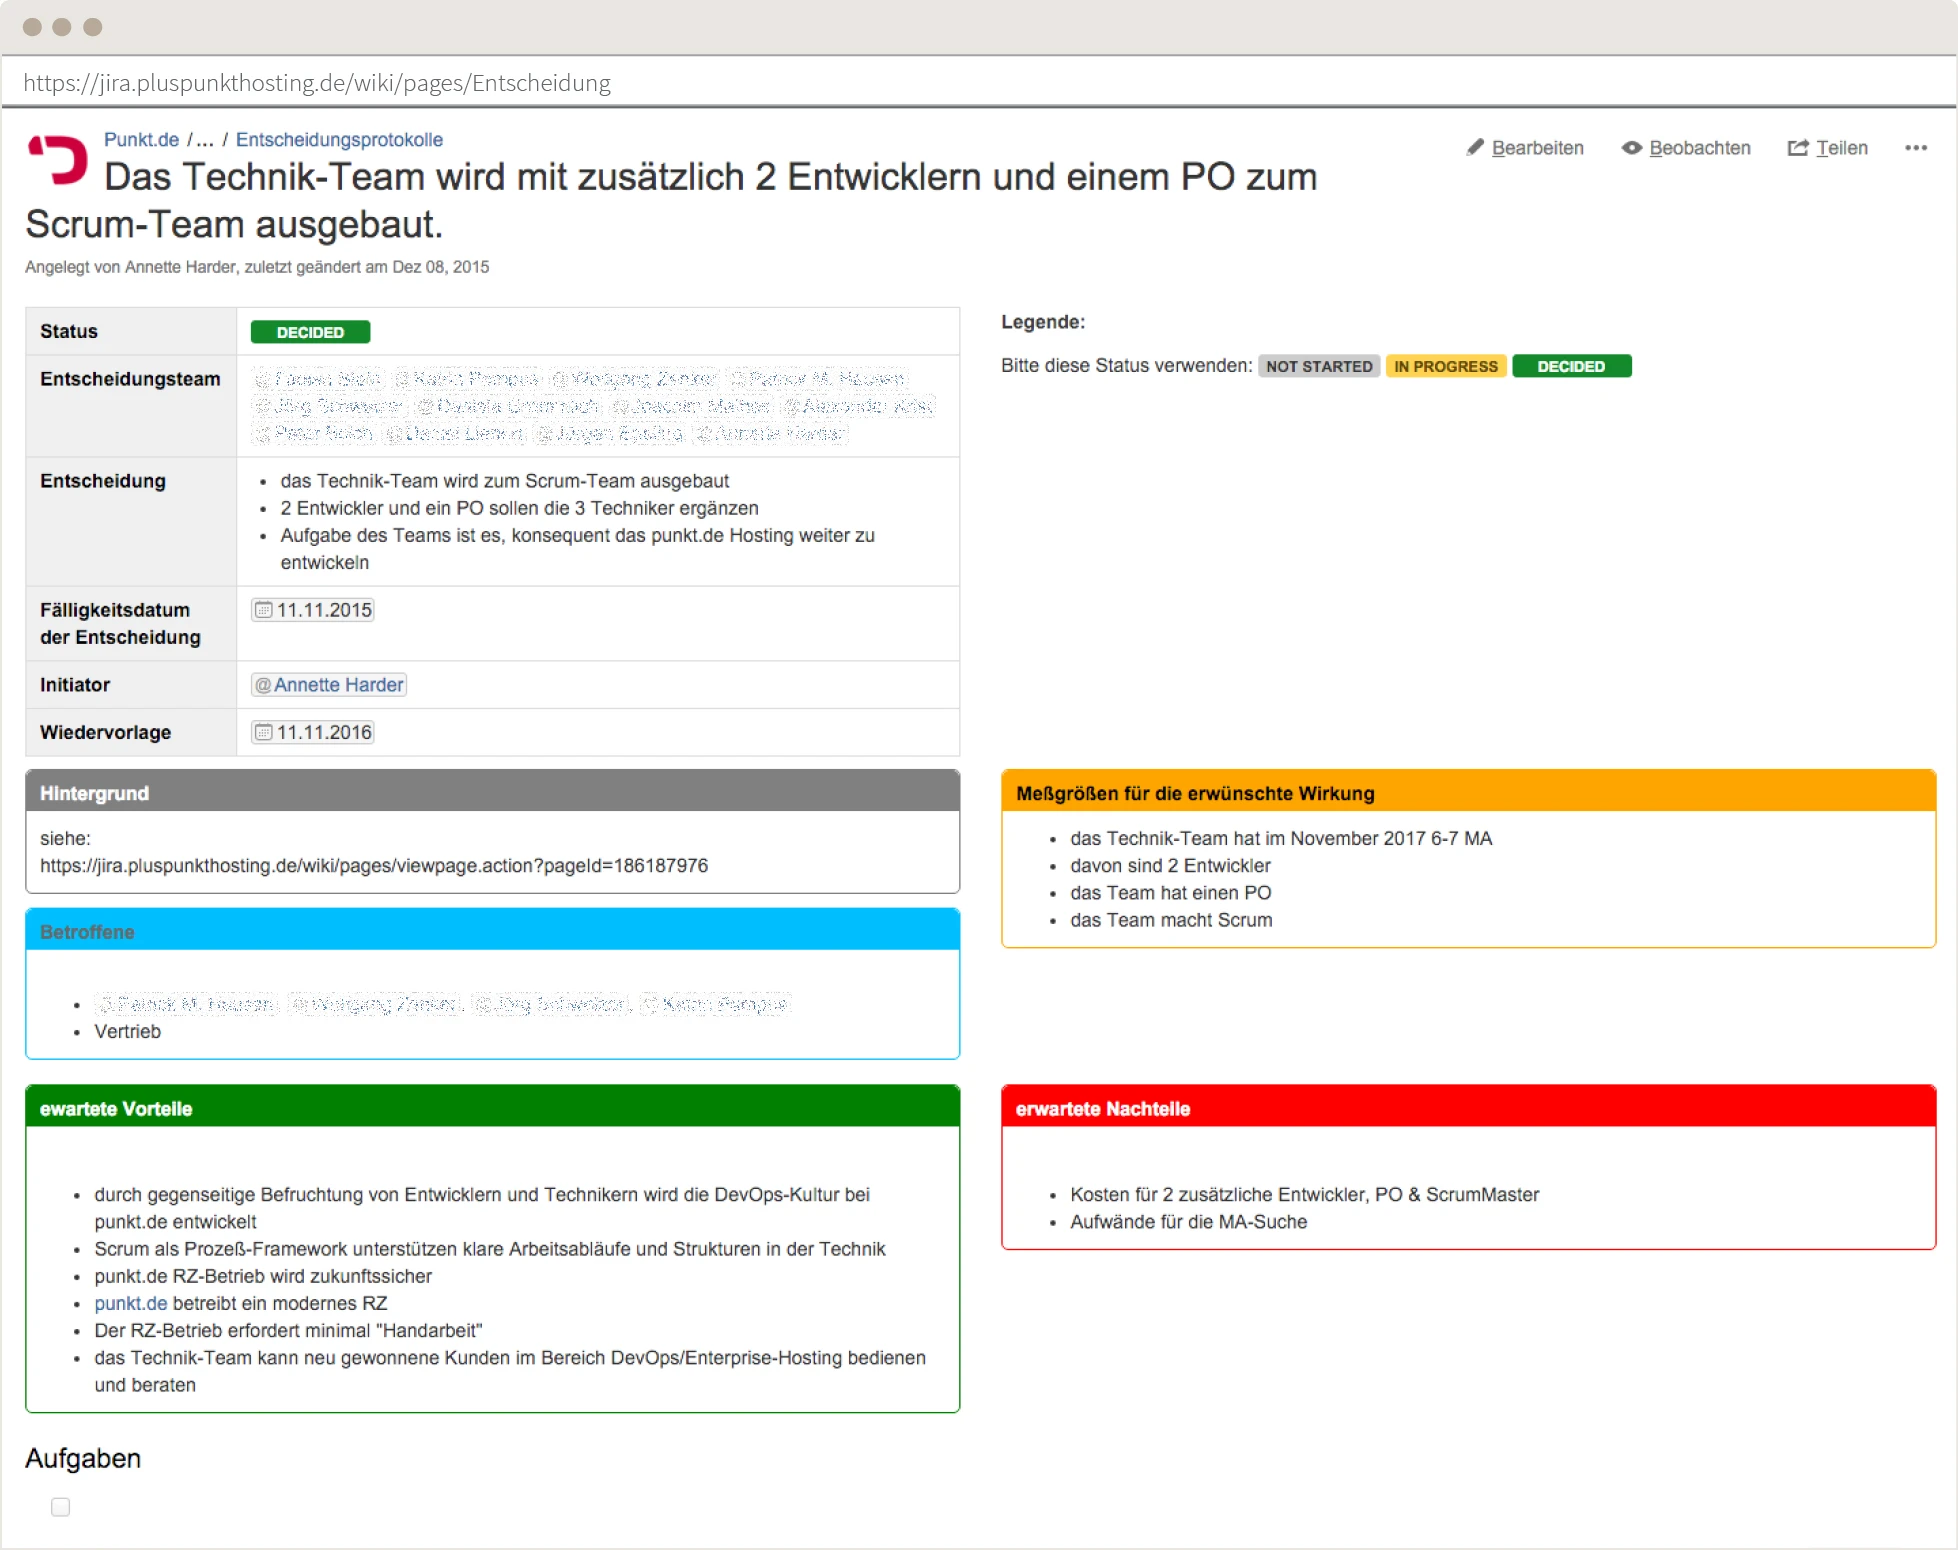Click bullet 'das Team macht Scrum'
This screenshot has width=1958, height=1550.
click(x=1171, y=920)
